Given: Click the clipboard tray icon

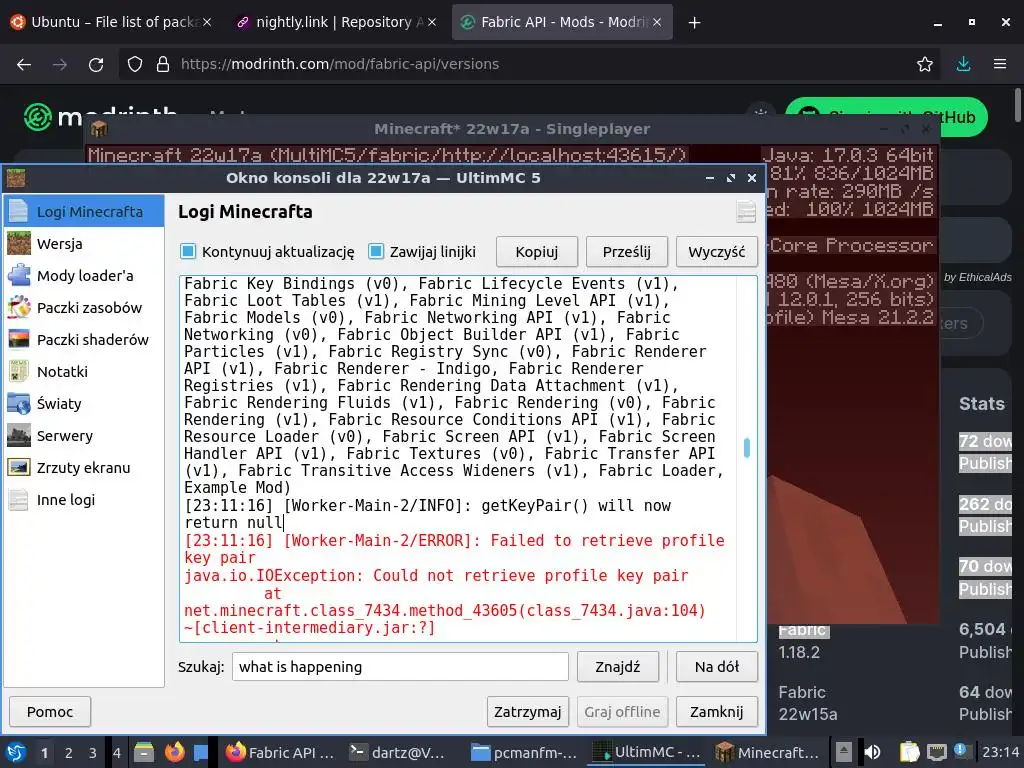Looking at the screenshot, I should pos(909,752).
